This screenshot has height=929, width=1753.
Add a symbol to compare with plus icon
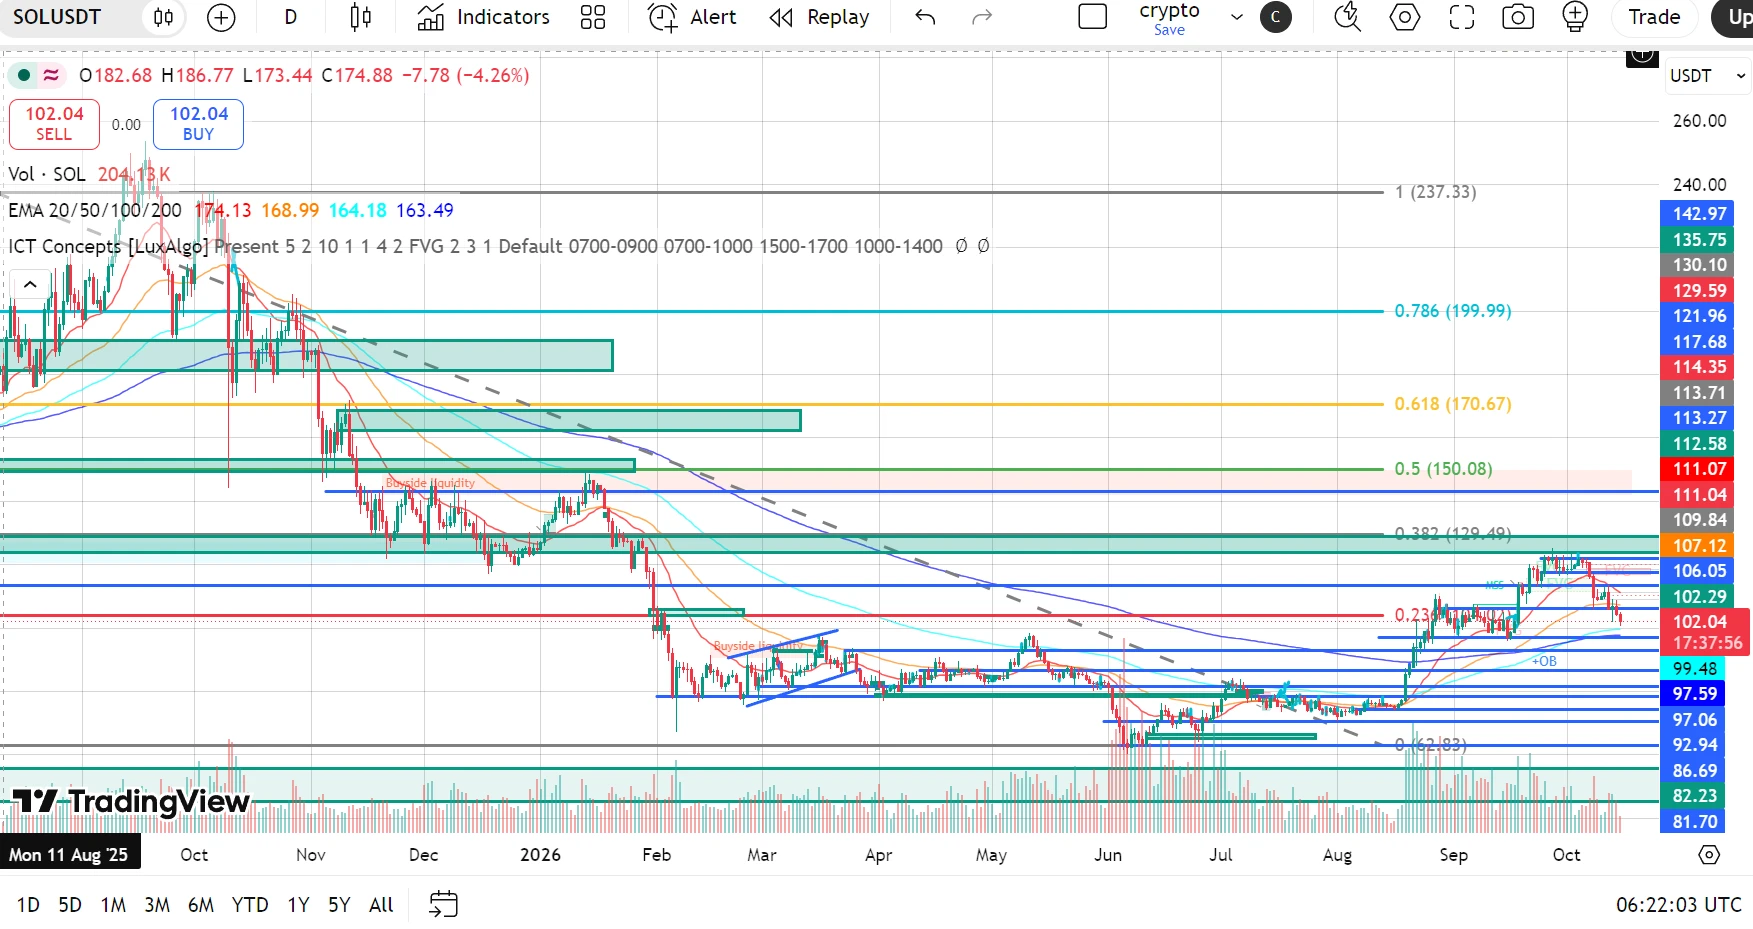221,17
